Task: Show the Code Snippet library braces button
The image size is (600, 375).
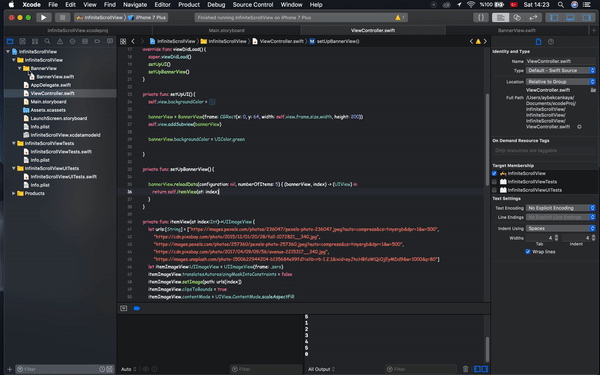Action: [x=481, y=18]
